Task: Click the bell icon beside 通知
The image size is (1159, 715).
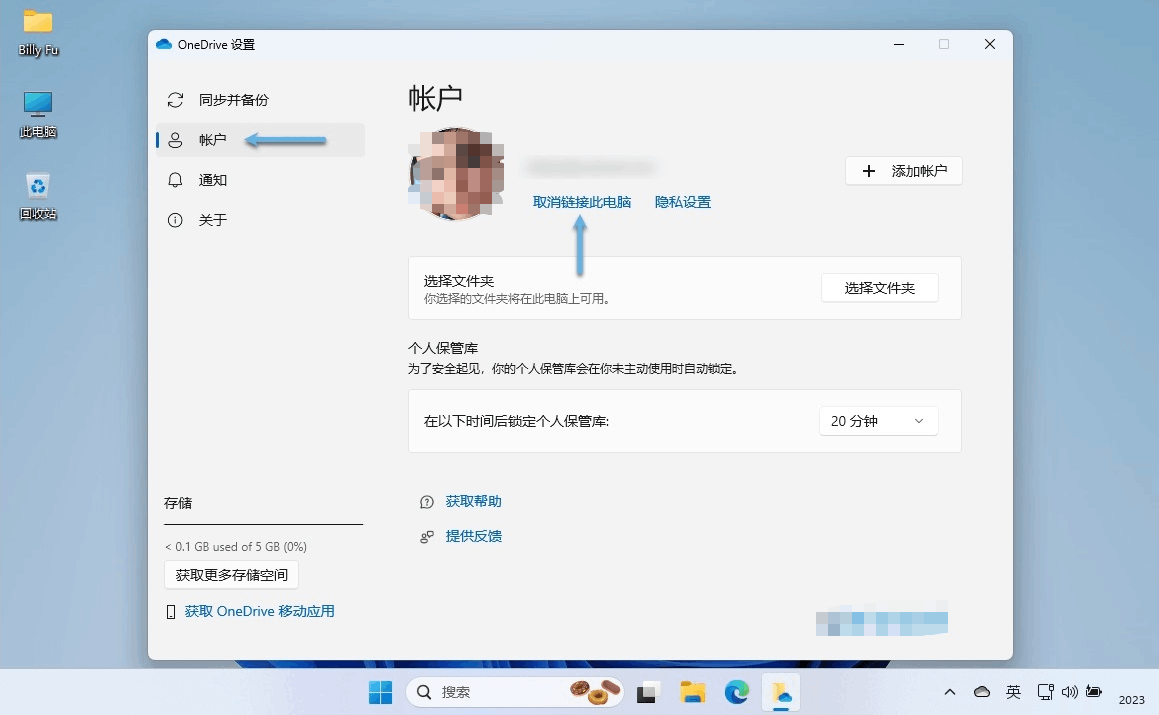Action: [175, 180]
